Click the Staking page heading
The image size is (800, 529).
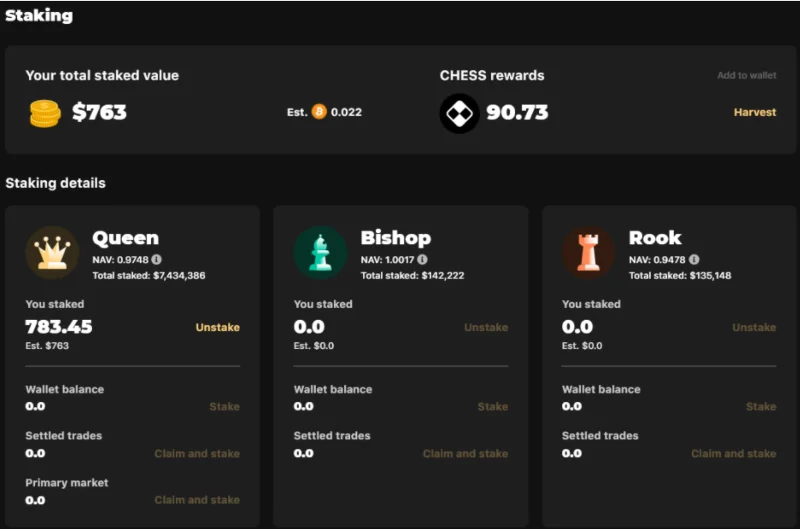click(39, 15)
